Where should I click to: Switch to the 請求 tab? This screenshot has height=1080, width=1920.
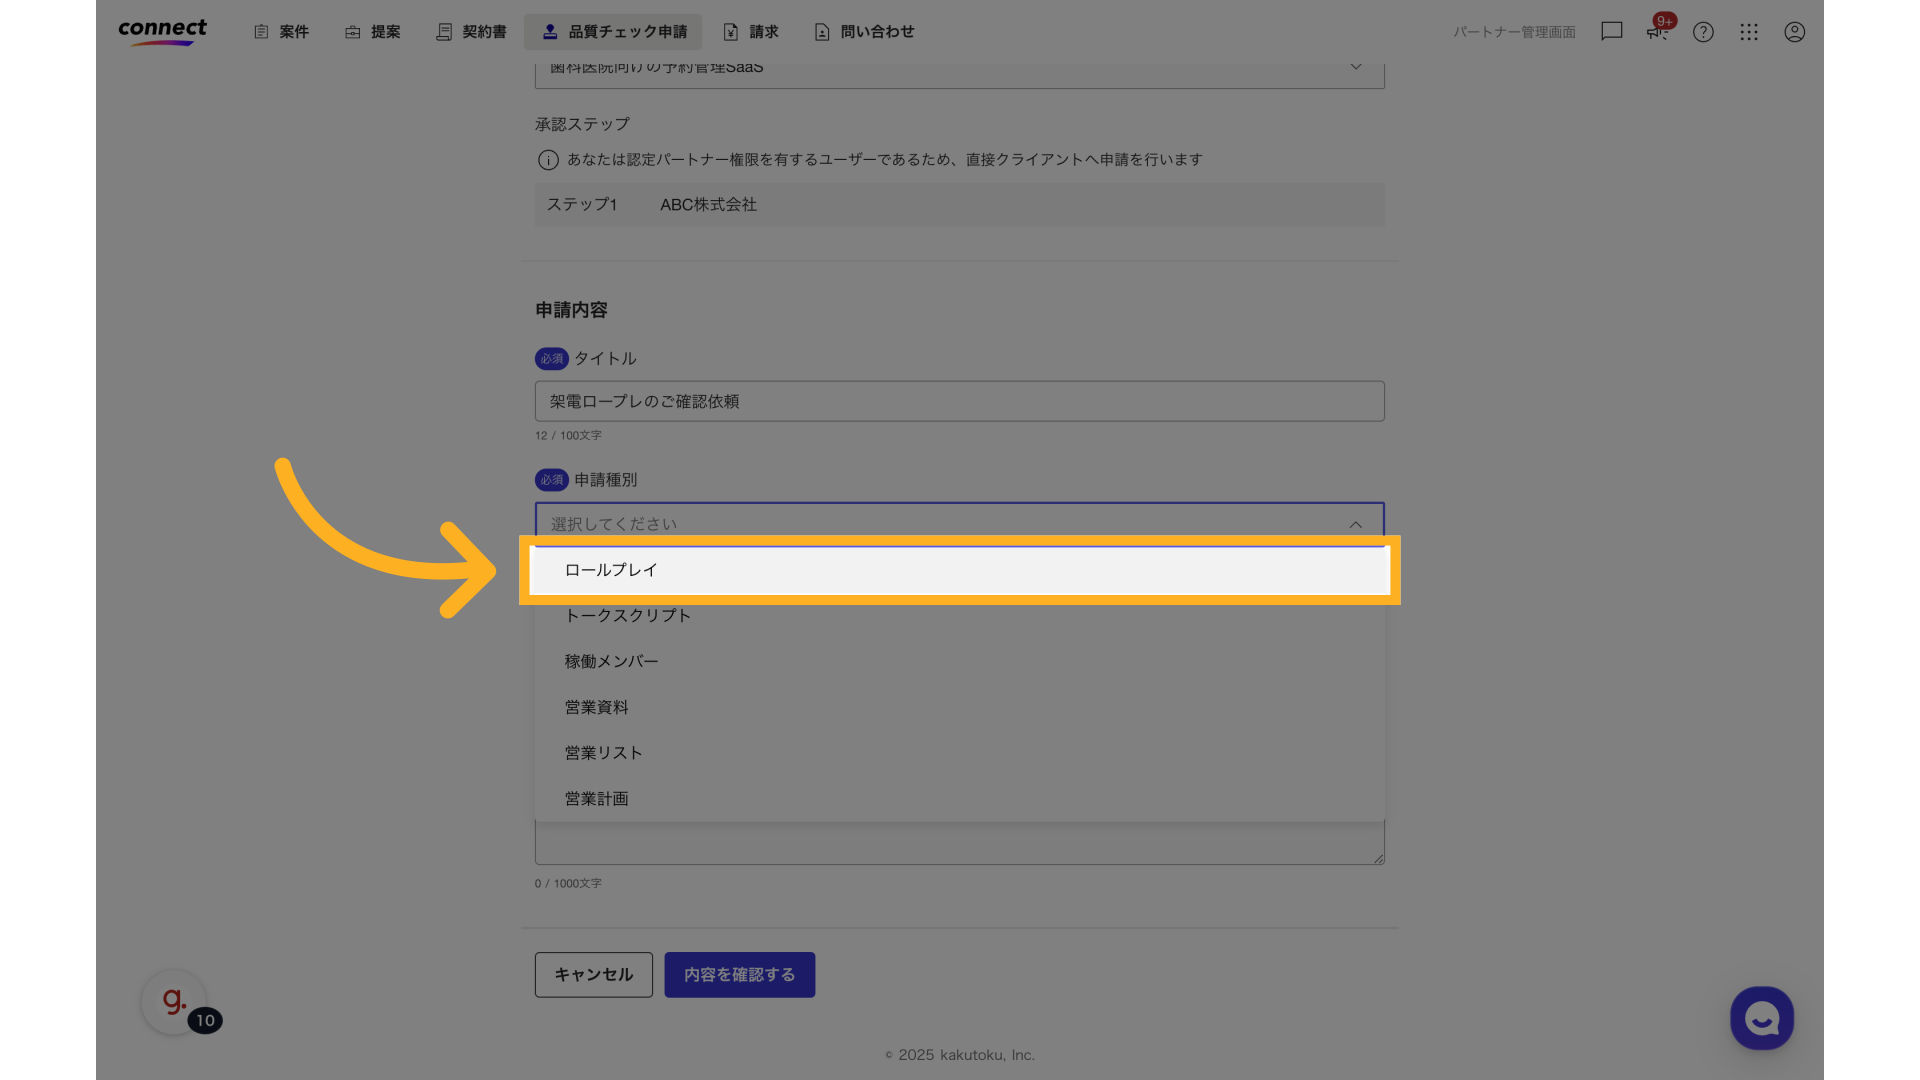752,31
